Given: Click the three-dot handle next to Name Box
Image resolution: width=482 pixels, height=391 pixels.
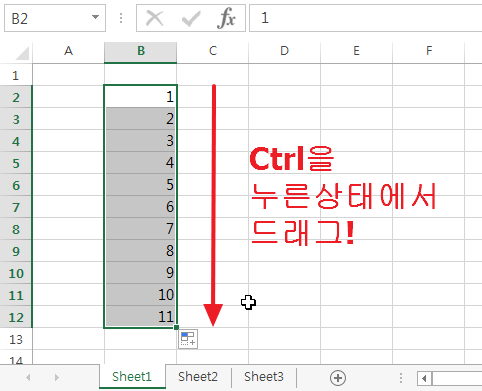Looking at the screenshot, I should point(121,18).
